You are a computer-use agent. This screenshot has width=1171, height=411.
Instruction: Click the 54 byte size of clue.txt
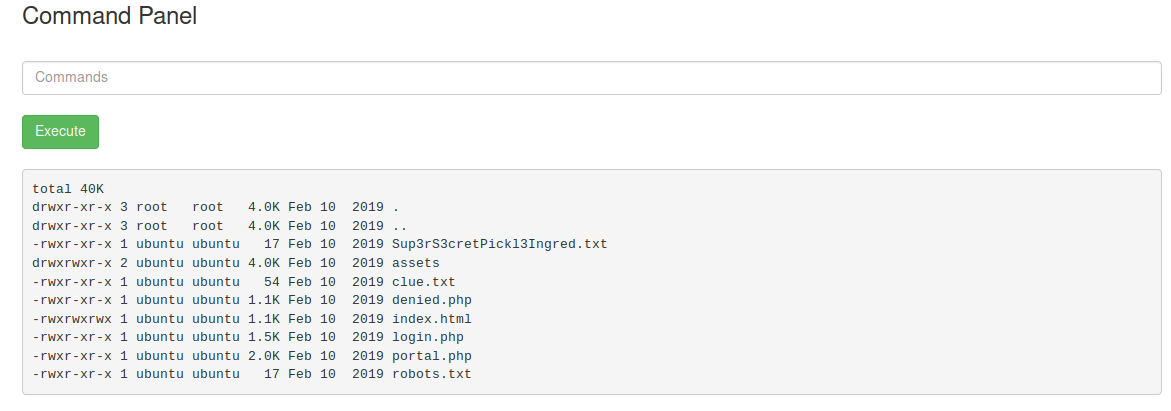pos(272,282)
